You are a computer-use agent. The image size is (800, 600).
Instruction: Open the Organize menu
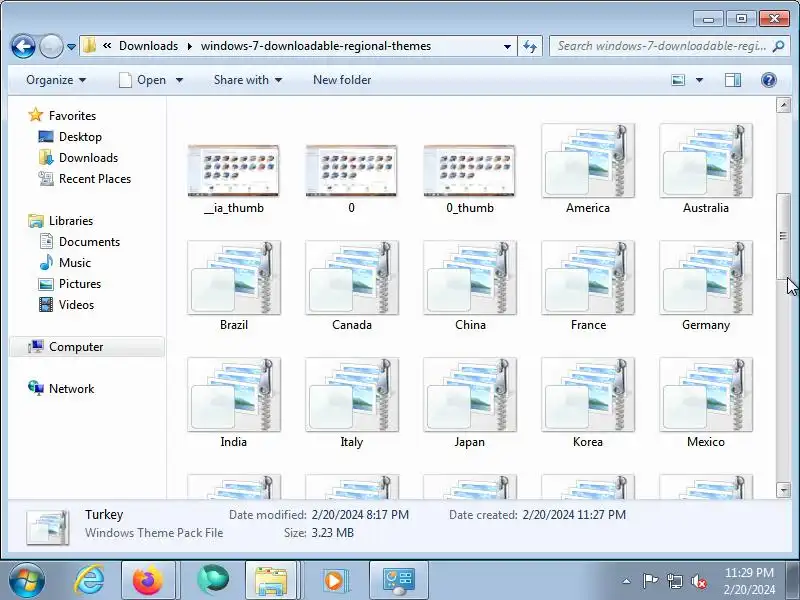pyautogui.click(x=56, y=80)
